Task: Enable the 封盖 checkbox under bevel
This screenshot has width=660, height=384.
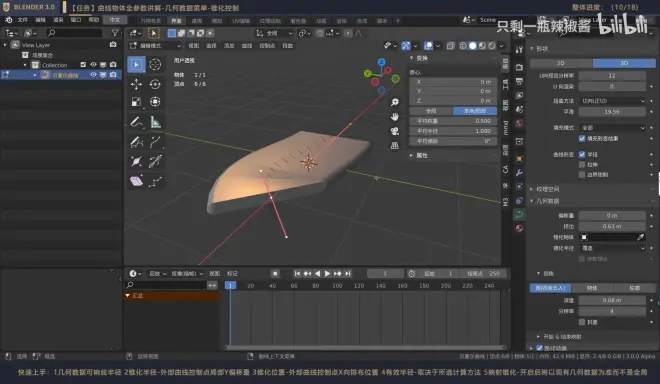Action: pos(582,322)
